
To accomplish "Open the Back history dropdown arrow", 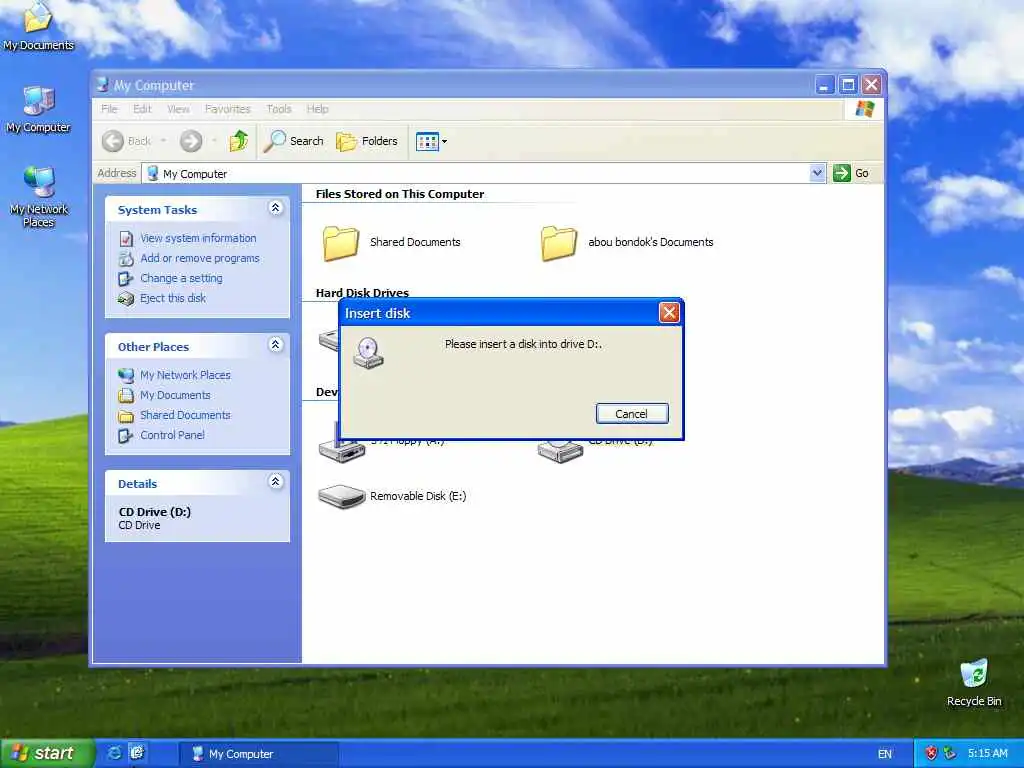I will (163, 141).
